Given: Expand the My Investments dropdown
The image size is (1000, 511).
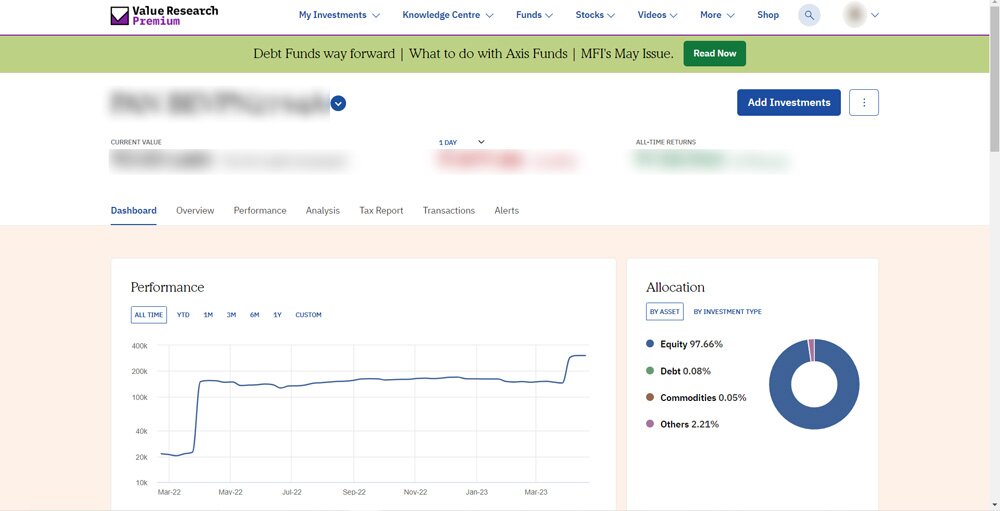Looking at the screenshot, I should tap(339, 15).
